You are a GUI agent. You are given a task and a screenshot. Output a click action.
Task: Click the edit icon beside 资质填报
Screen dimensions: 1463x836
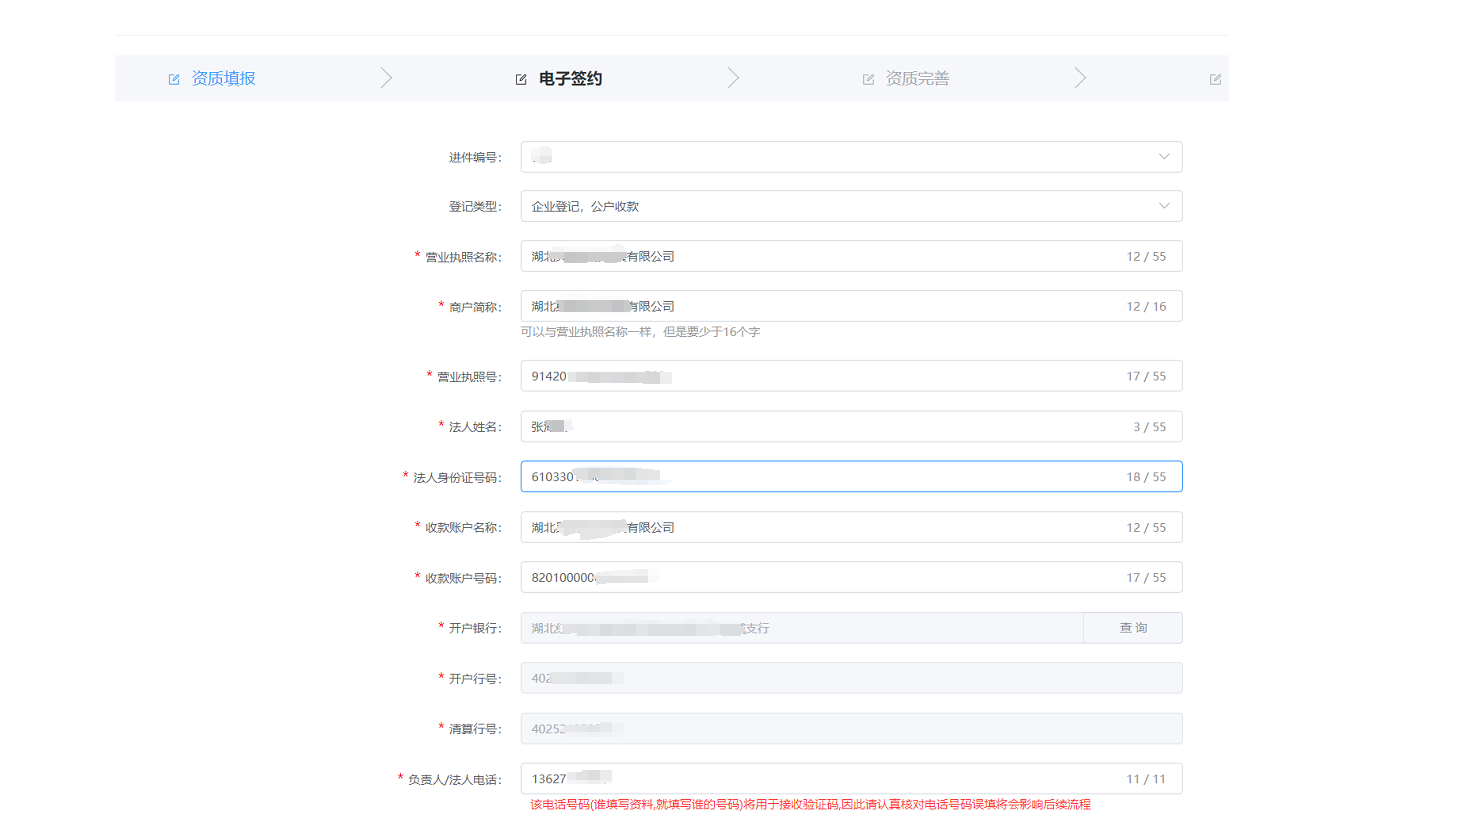tap(174, 79)
